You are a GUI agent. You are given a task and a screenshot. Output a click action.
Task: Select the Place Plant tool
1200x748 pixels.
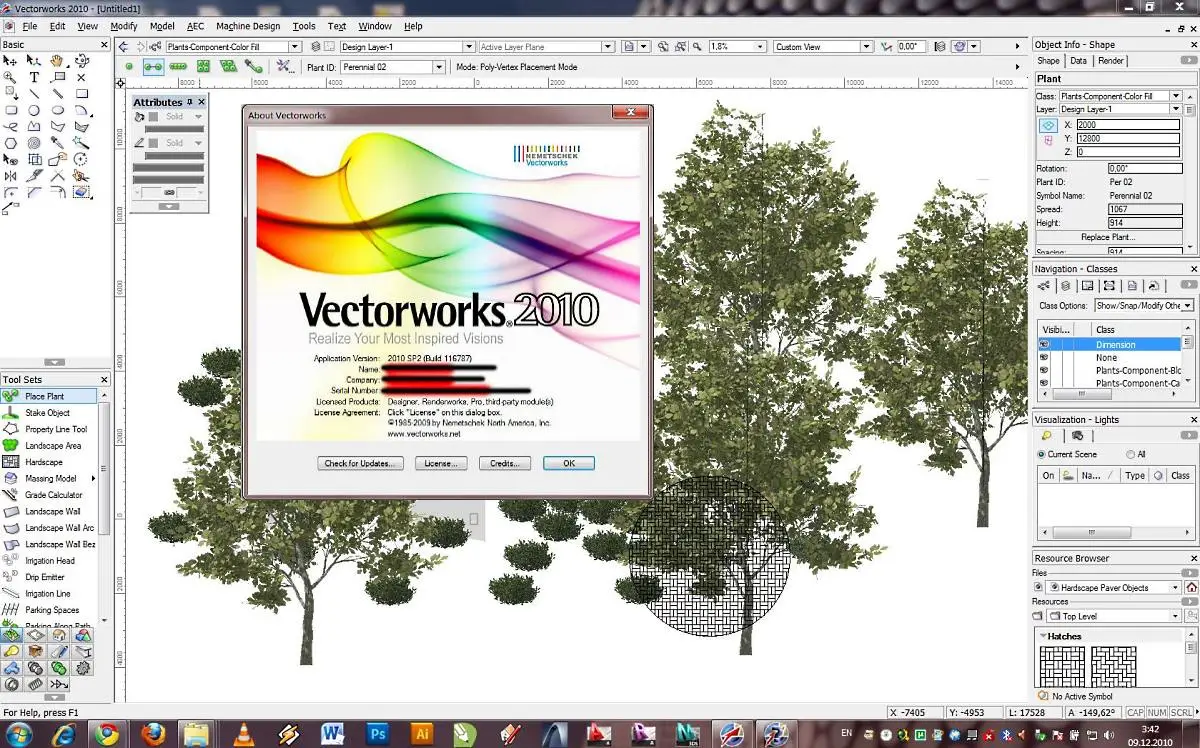pos(49,396)
